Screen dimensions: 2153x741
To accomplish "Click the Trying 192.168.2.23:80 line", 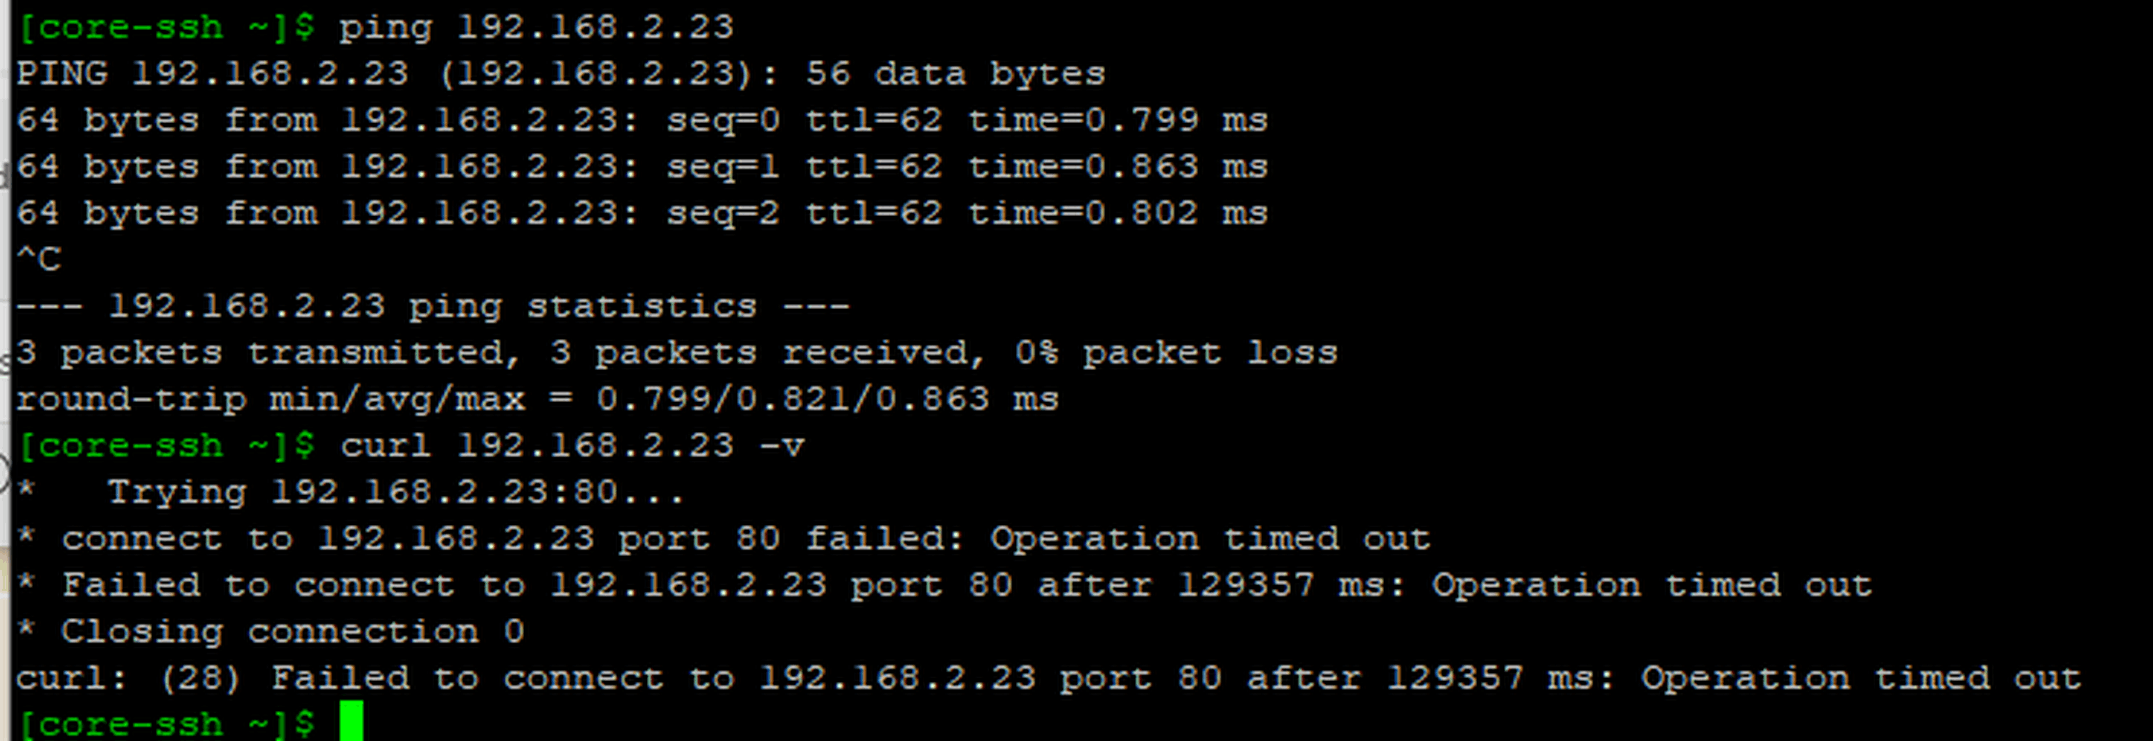I will pyautogui.click(x=350, y=492).
